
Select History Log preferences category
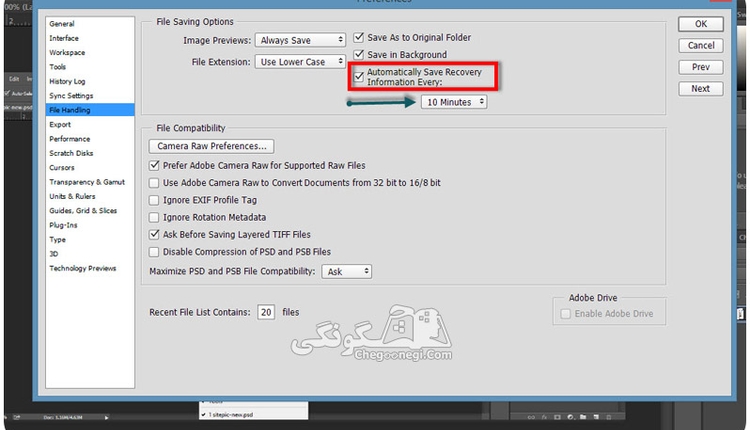67,81
